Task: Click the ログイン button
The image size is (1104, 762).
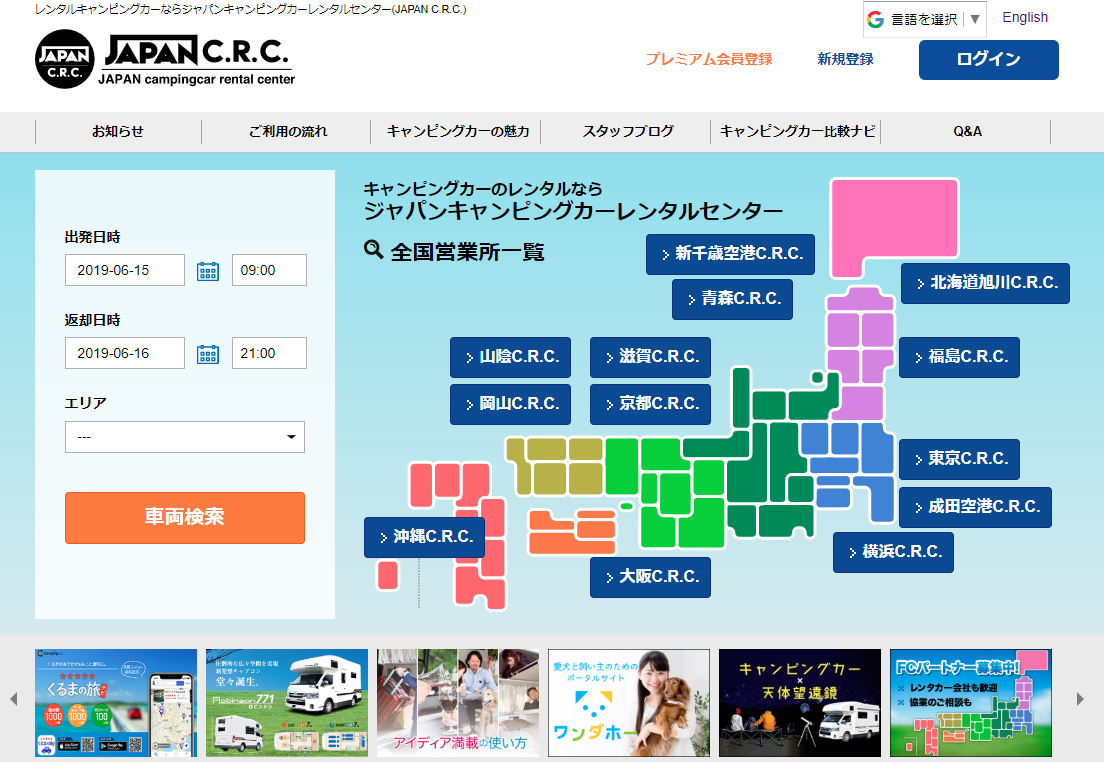Action: click(x=988, y=60)
